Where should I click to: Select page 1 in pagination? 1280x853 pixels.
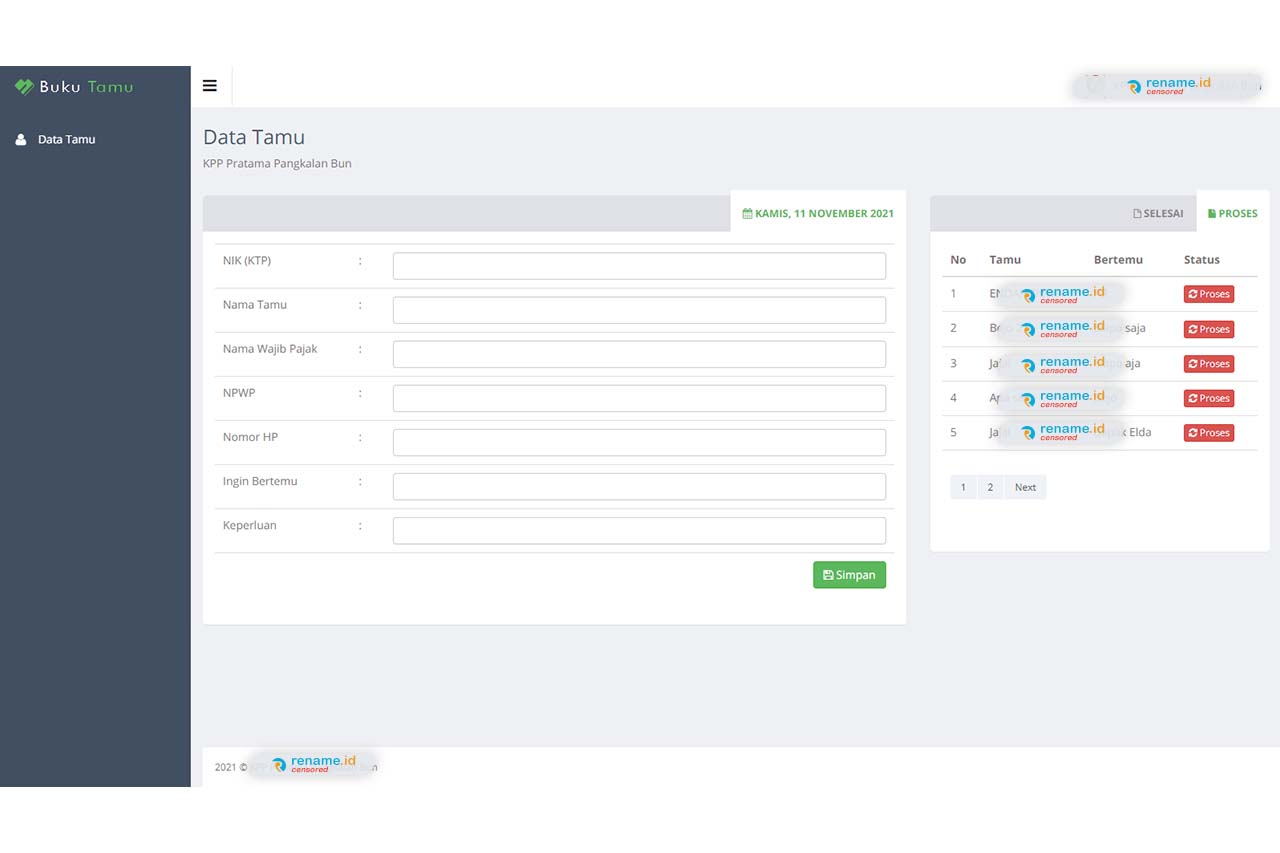[963, 487]
